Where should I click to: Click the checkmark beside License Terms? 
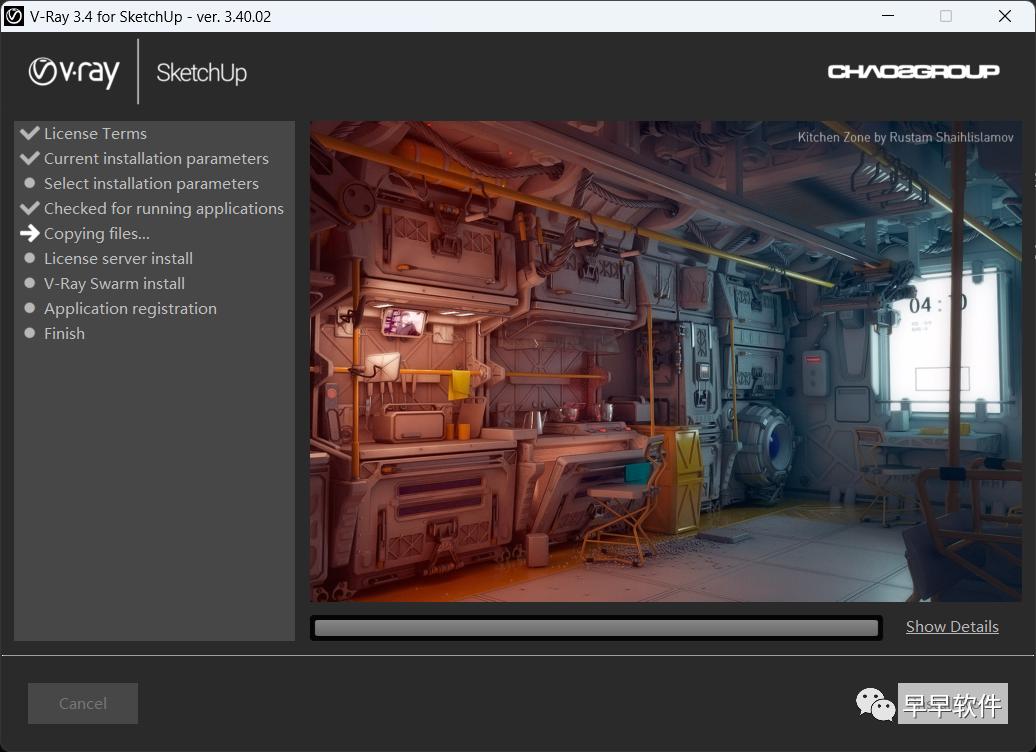30,132
